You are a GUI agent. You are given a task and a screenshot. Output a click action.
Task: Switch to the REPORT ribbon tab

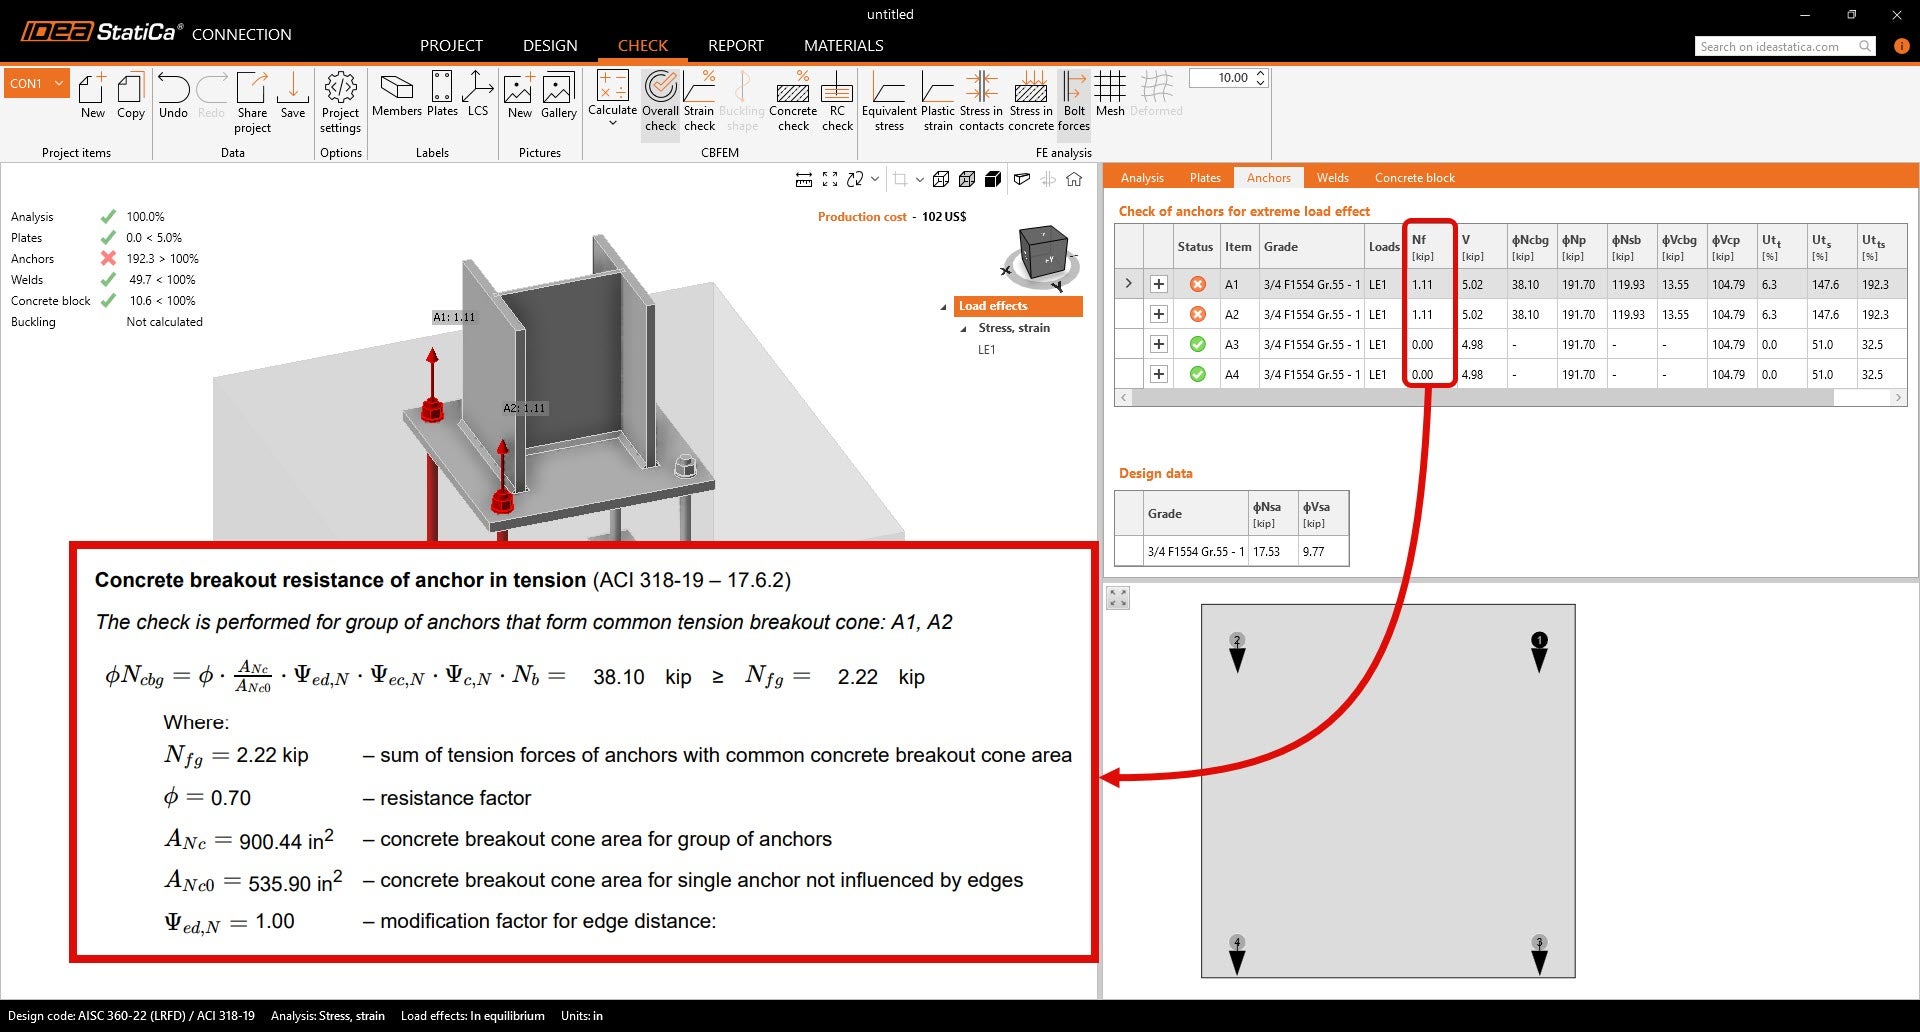point(735,45)
